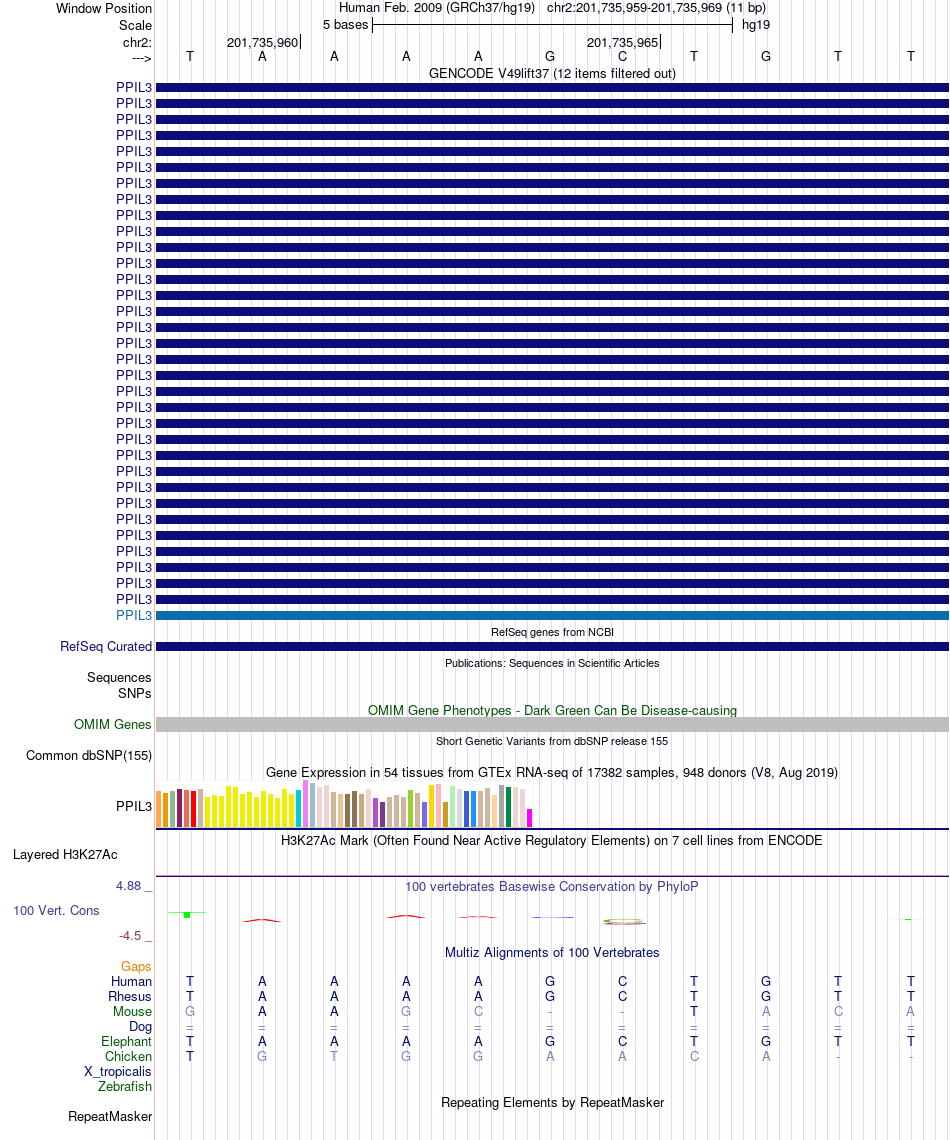
Task: Click 'Short Genetic Variants from dbSNP release 155'
Action: [552, 741]
